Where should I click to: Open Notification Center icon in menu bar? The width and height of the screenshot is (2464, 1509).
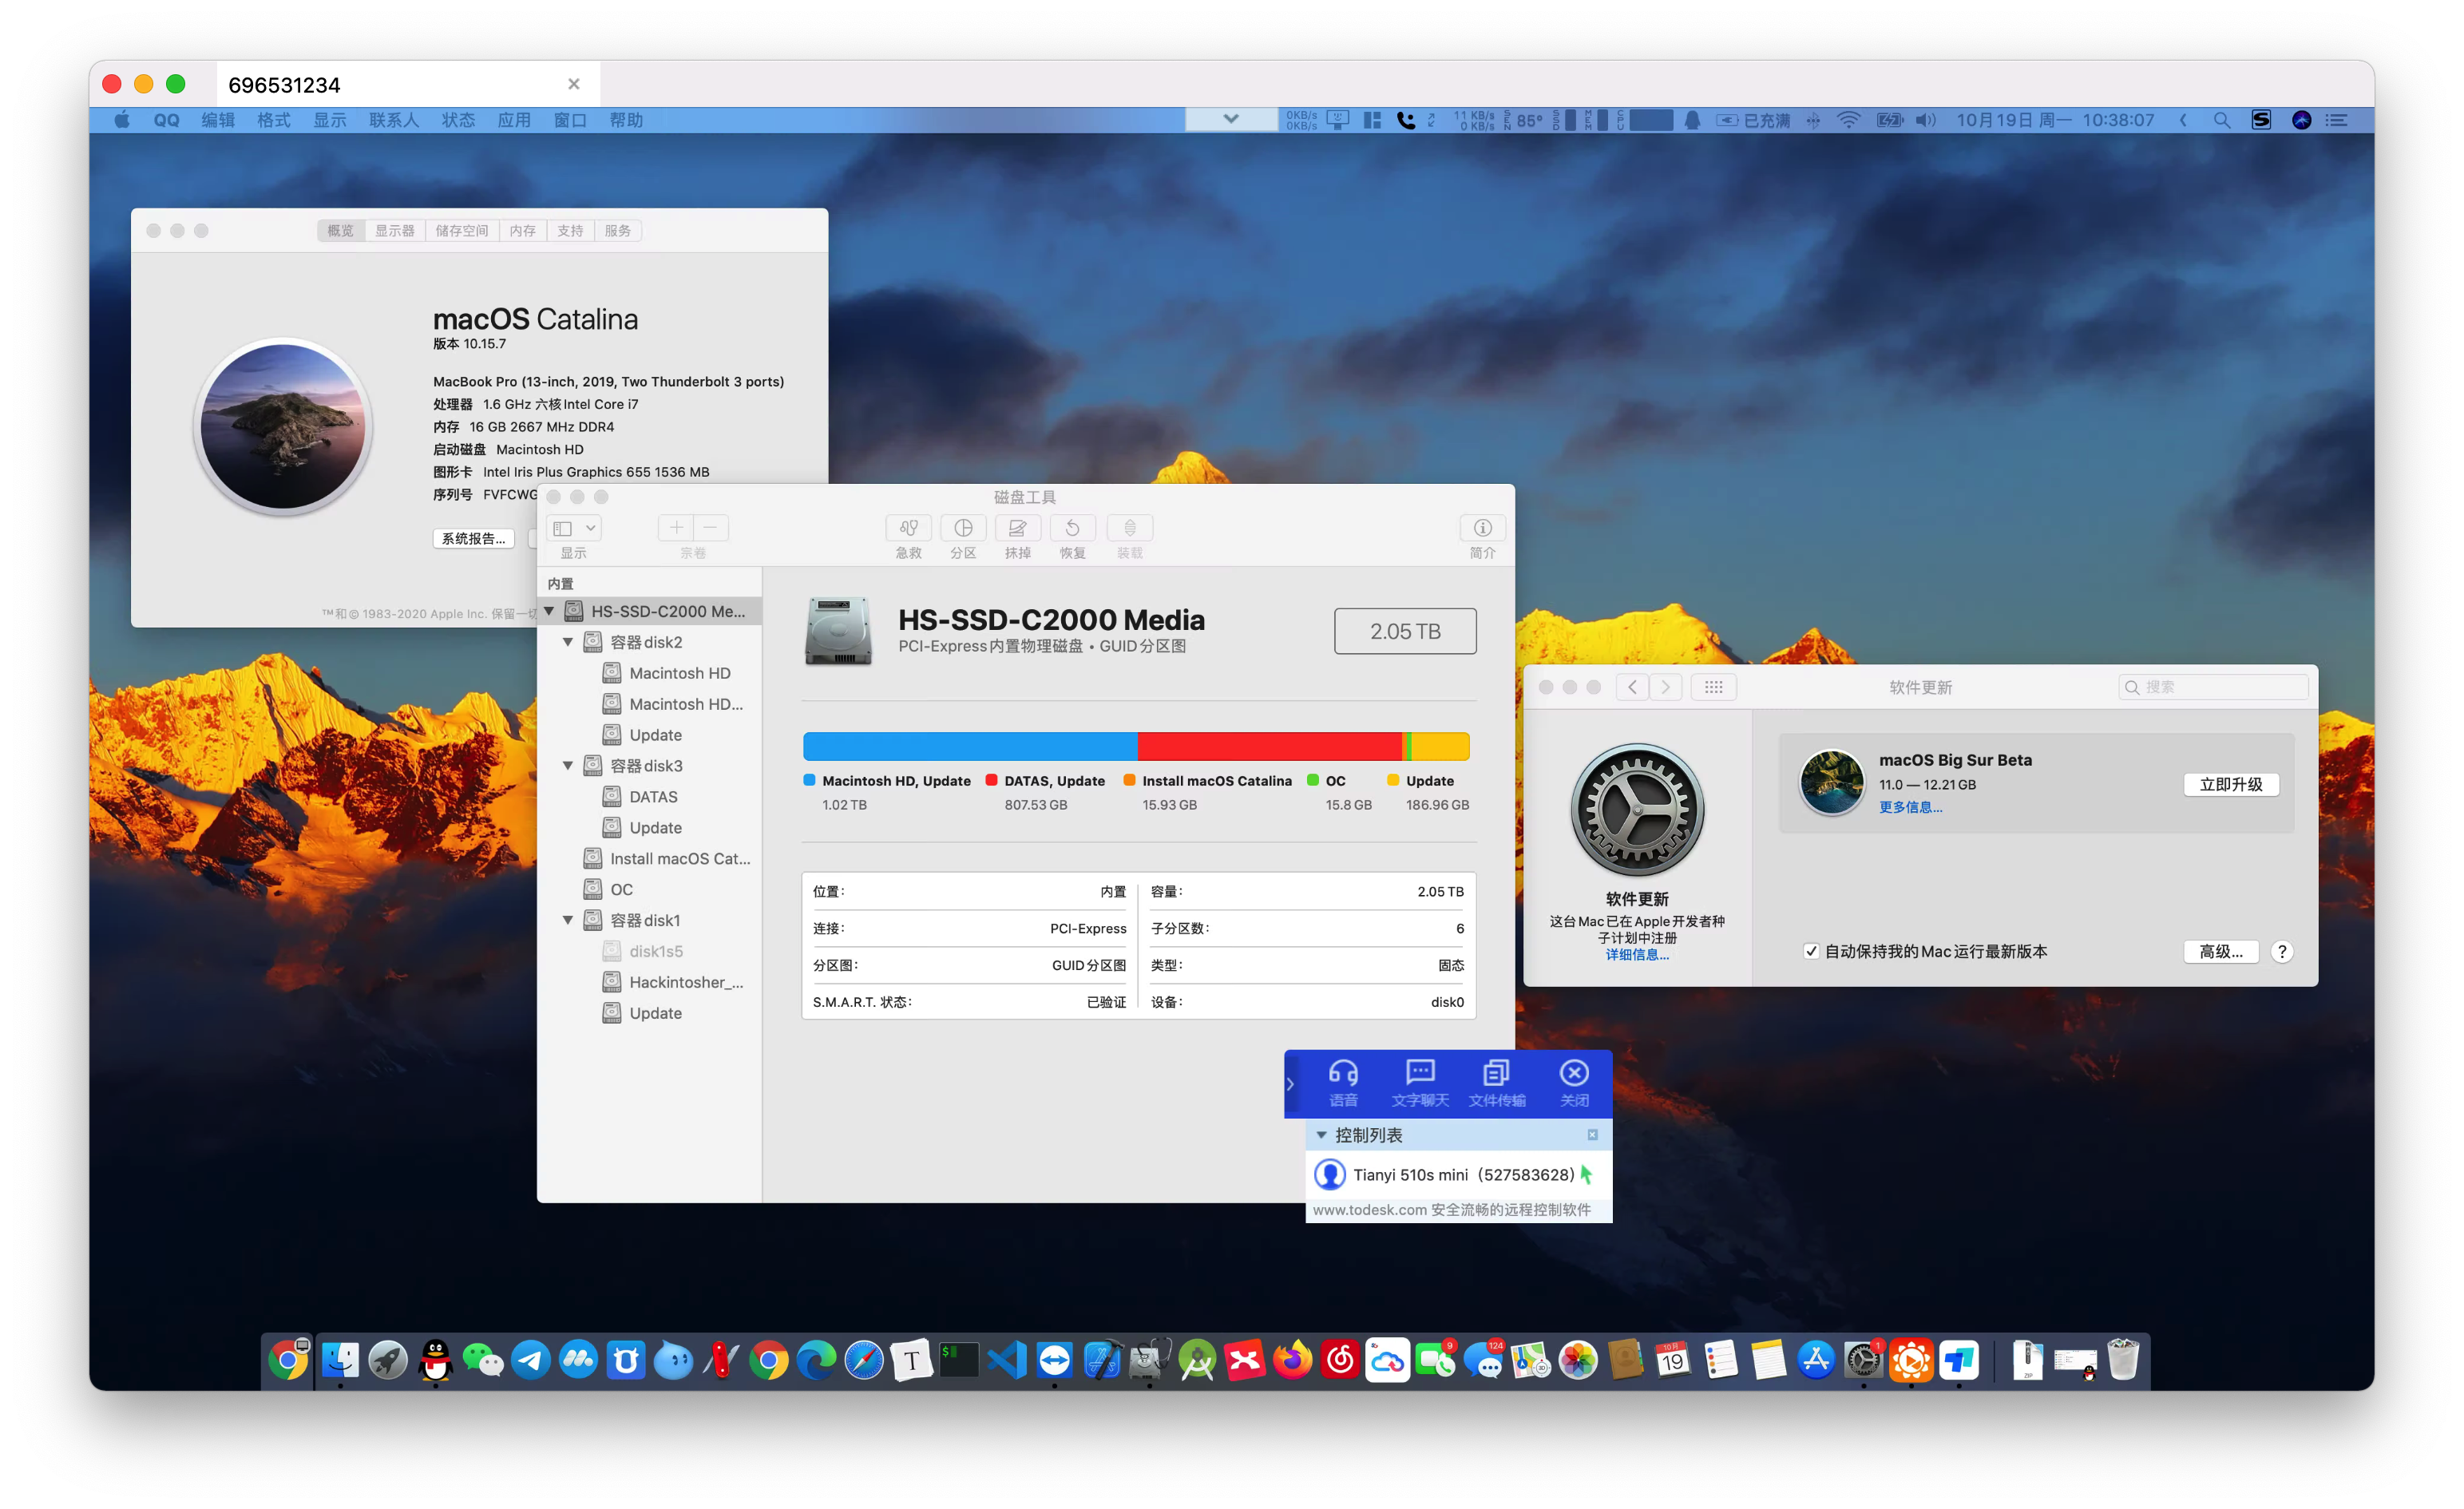[x=2336, y=120]
